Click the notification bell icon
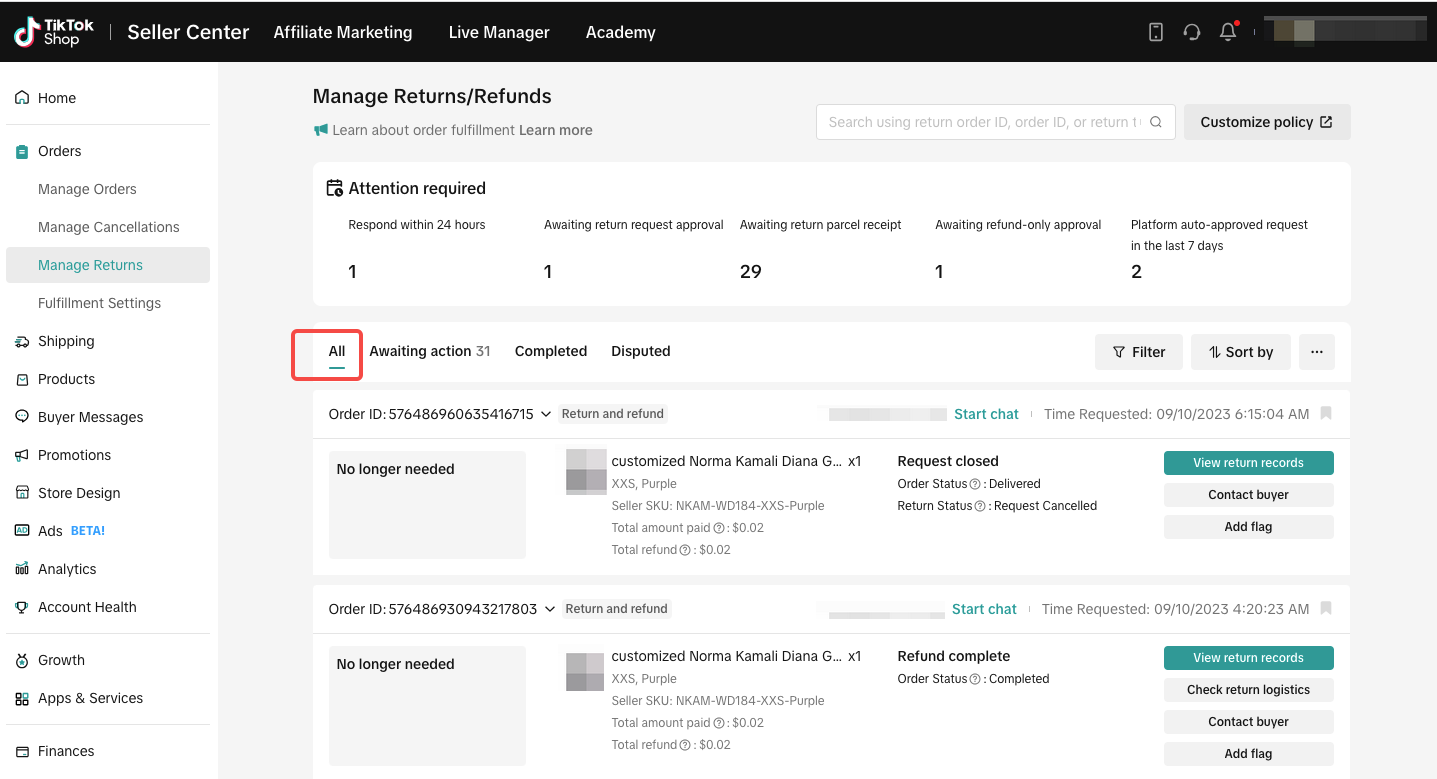Viewport: 1437px width, 779px height. (x=1228, y=32)
